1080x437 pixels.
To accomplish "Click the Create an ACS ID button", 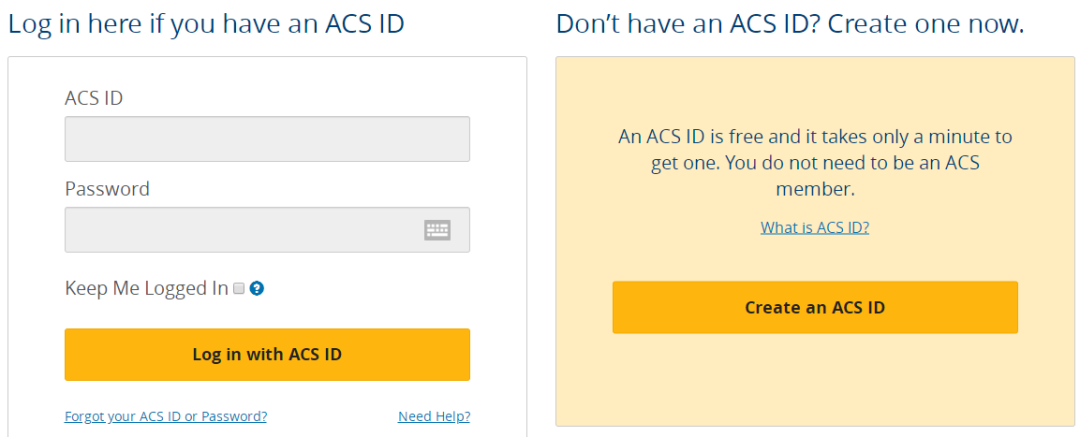I will coord(815,307).
